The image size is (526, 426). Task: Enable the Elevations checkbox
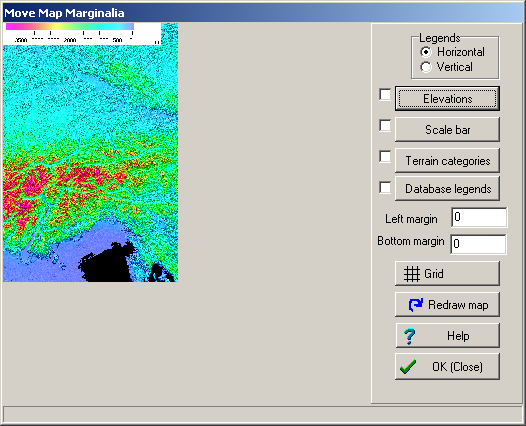385,95
